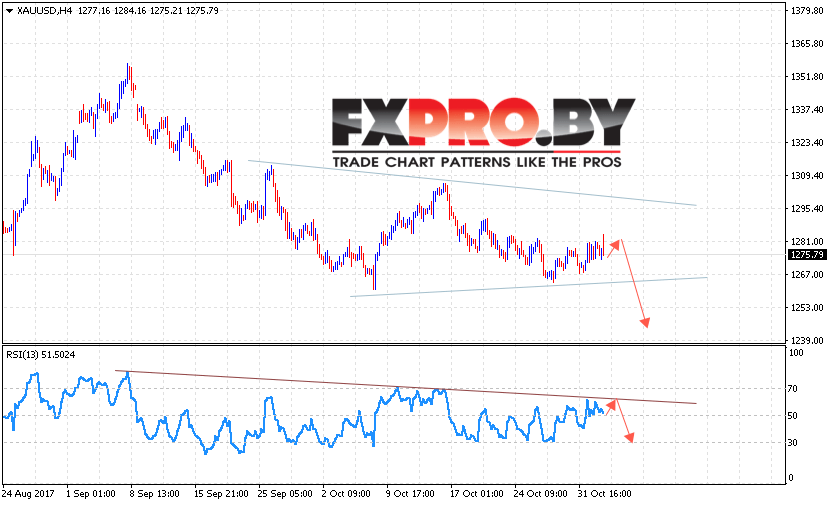Click price axis label 1351.80
828x505 pixels.
[x=807, y=77]
